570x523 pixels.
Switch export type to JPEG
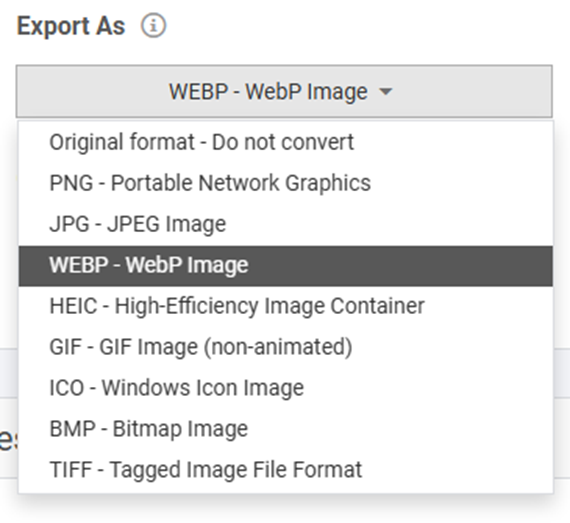click(x=286, y=224)
